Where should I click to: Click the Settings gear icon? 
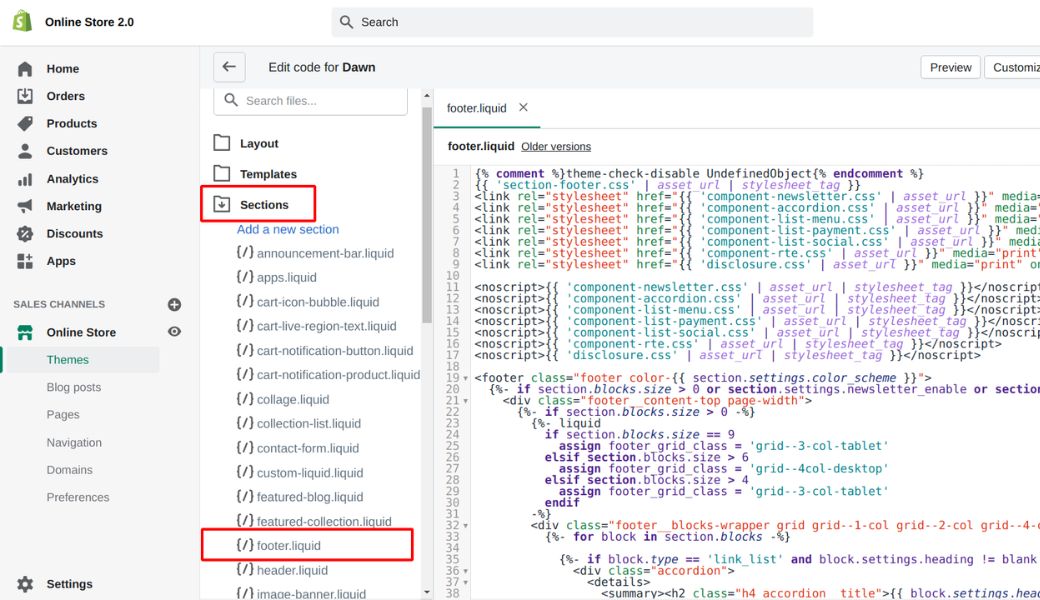click(25, 584)
